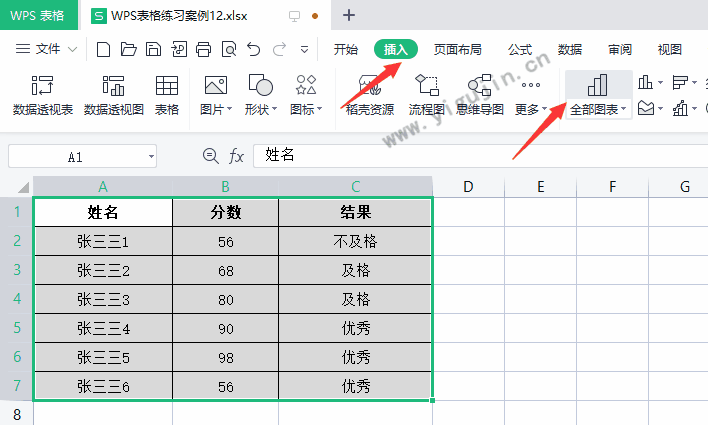This screenshot has height=425, width=708.
Task: Open 稻壳资源 resource library
Action: [370, 95]
